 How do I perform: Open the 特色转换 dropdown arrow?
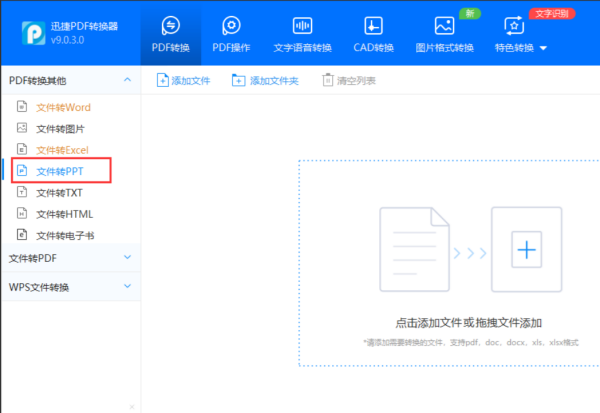tap(543, 48)
